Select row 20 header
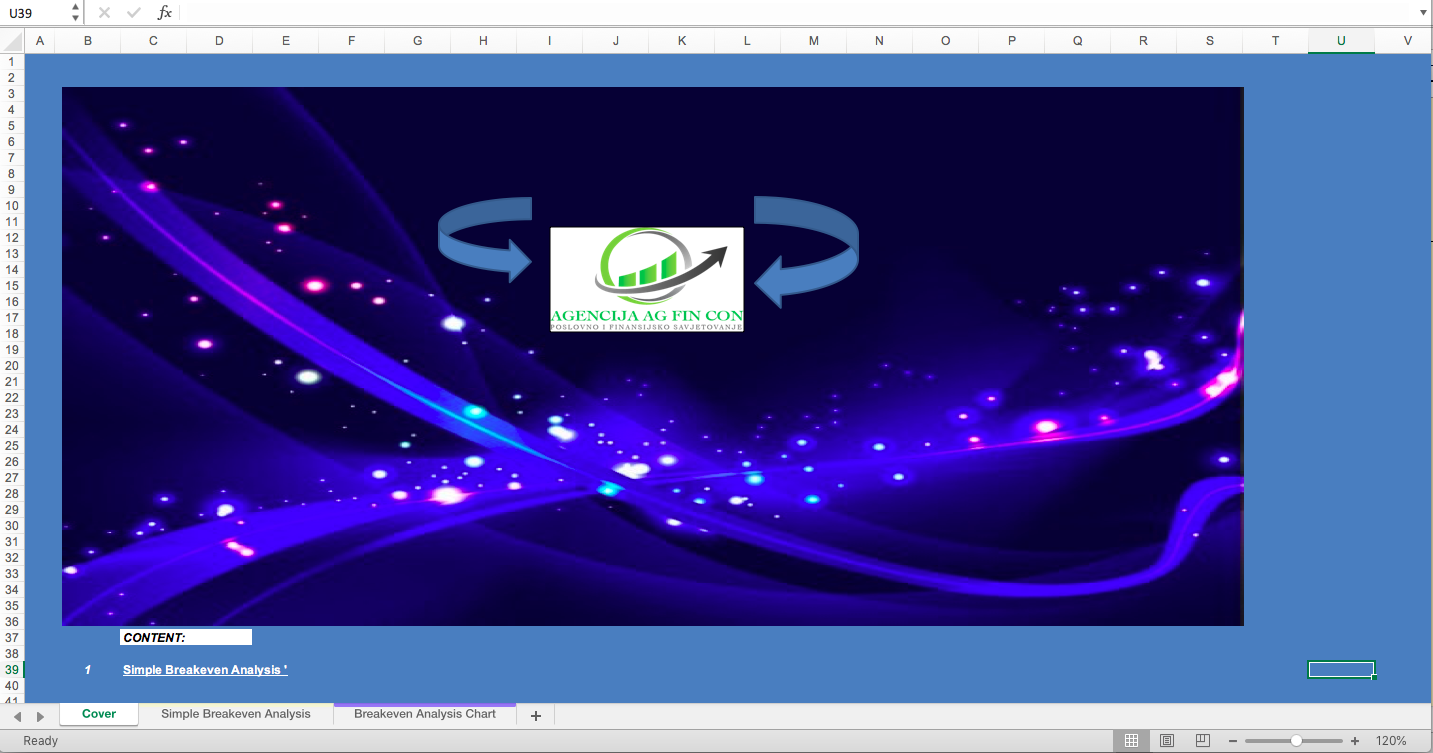Screen dimensions: 1433x753 click(x=12, y=365)
